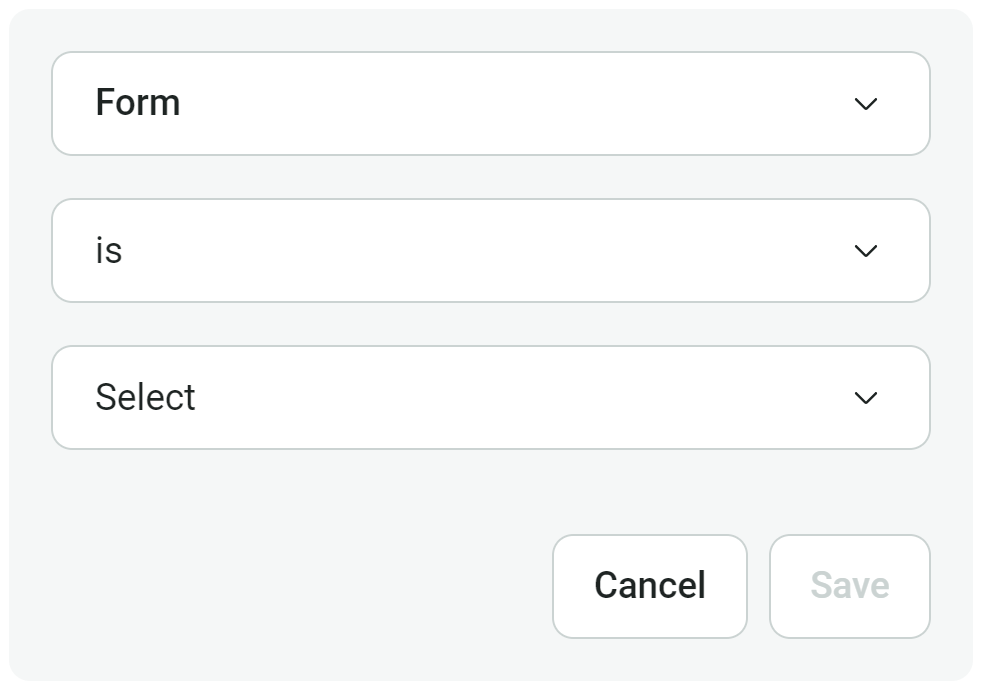Screen dimensions: 985x691
Task: Click the "Form" text label
Action: click(x=138, y=103)
